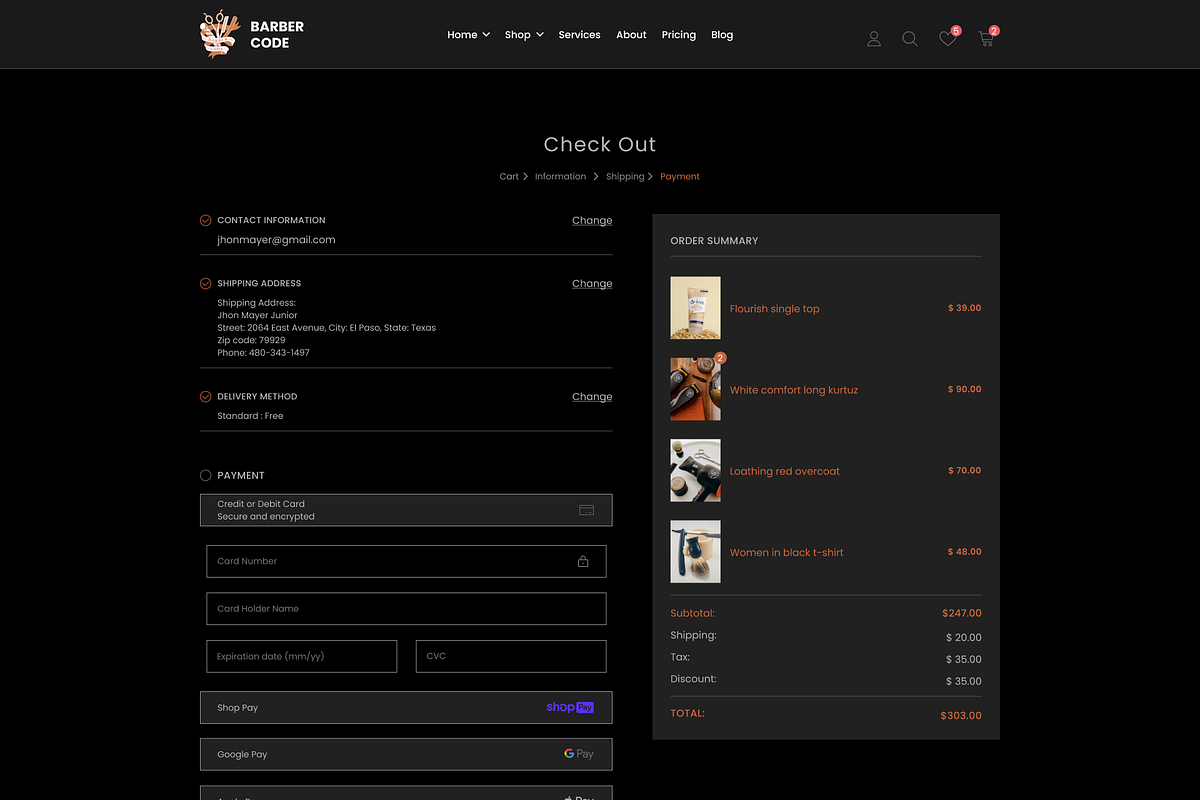Change the delivery method
This screenshot has height=800, width=1200.
pos(592,396)
